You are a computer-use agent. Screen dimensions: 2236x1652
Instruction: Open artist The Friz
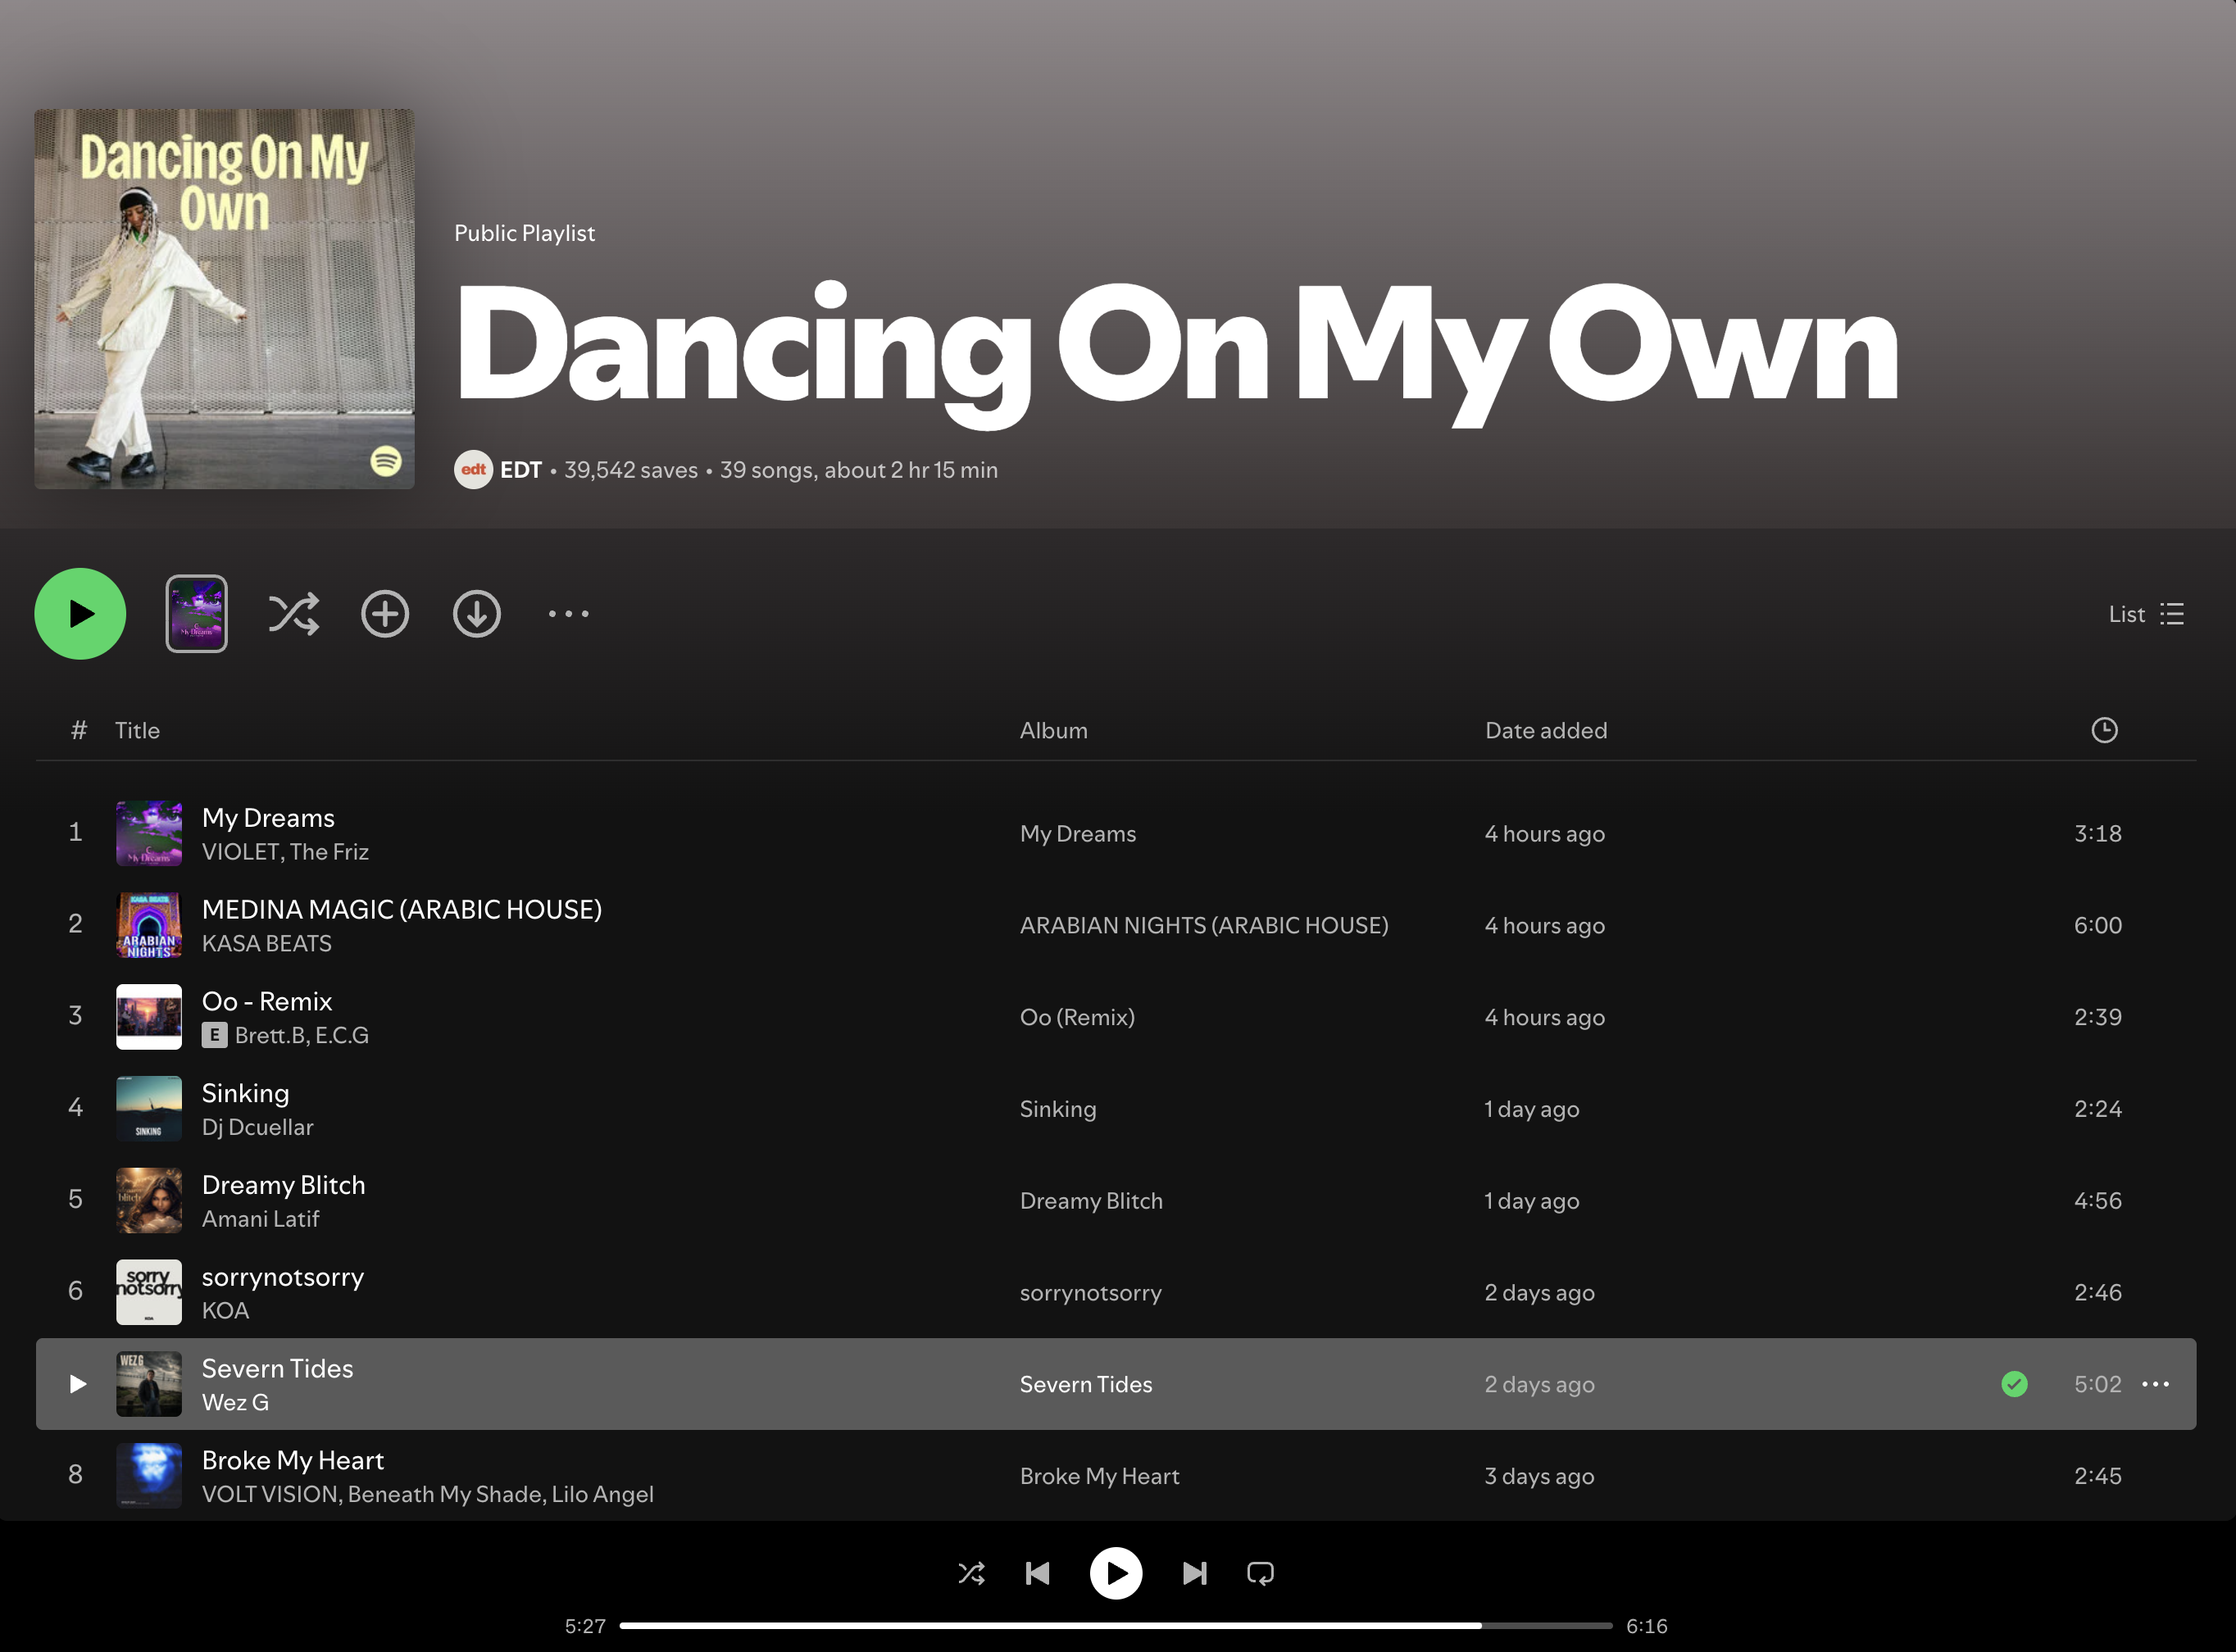[x=329, y=851]
